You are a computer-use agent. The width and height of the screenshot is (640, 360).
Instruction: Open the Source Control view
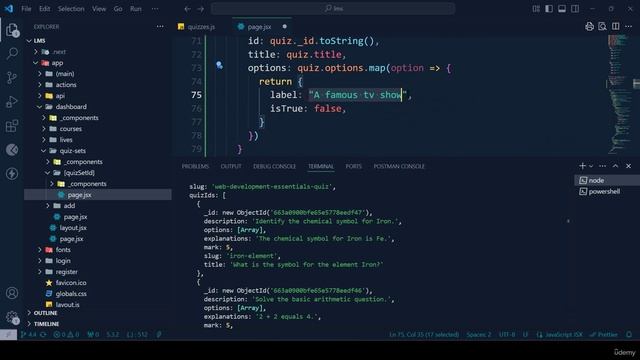(x=12, y=78)
